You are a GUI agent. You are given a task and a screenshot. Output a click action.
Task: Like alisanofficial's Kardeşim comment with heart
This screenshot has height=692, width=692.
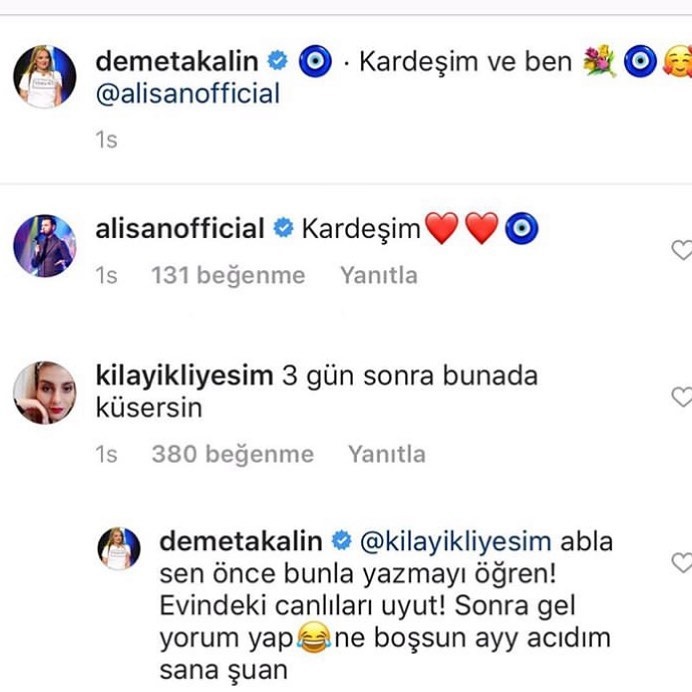coord(682,250)
